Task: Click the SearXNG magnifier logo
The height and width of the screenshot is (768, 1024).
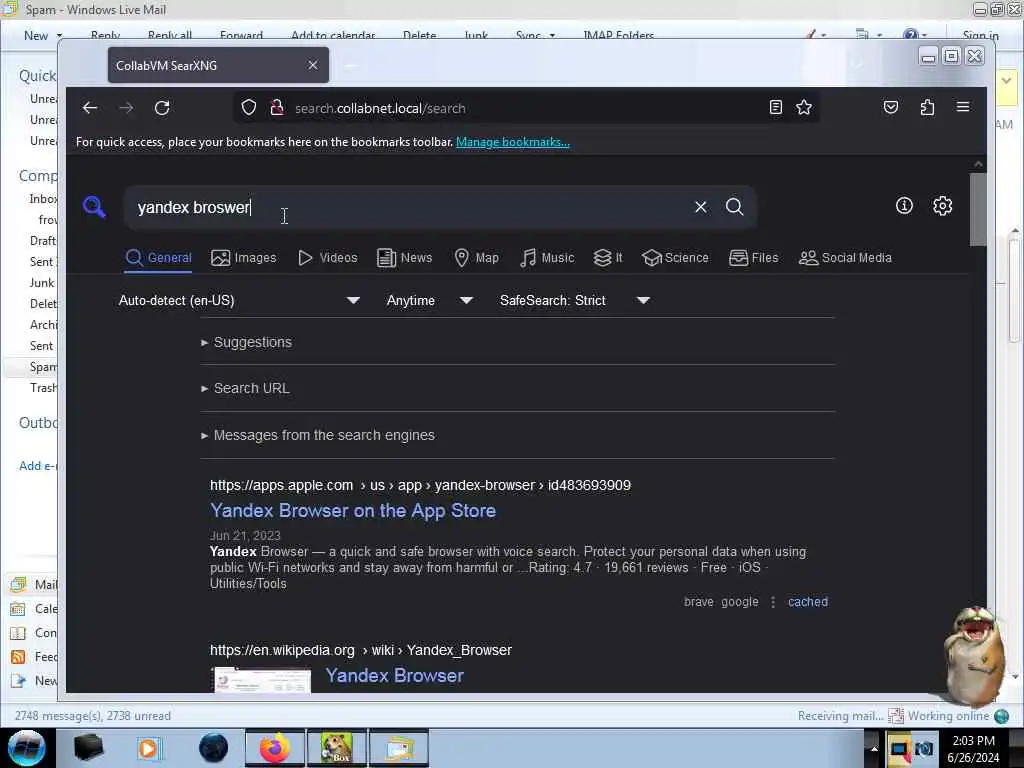Action: (95, 206)
